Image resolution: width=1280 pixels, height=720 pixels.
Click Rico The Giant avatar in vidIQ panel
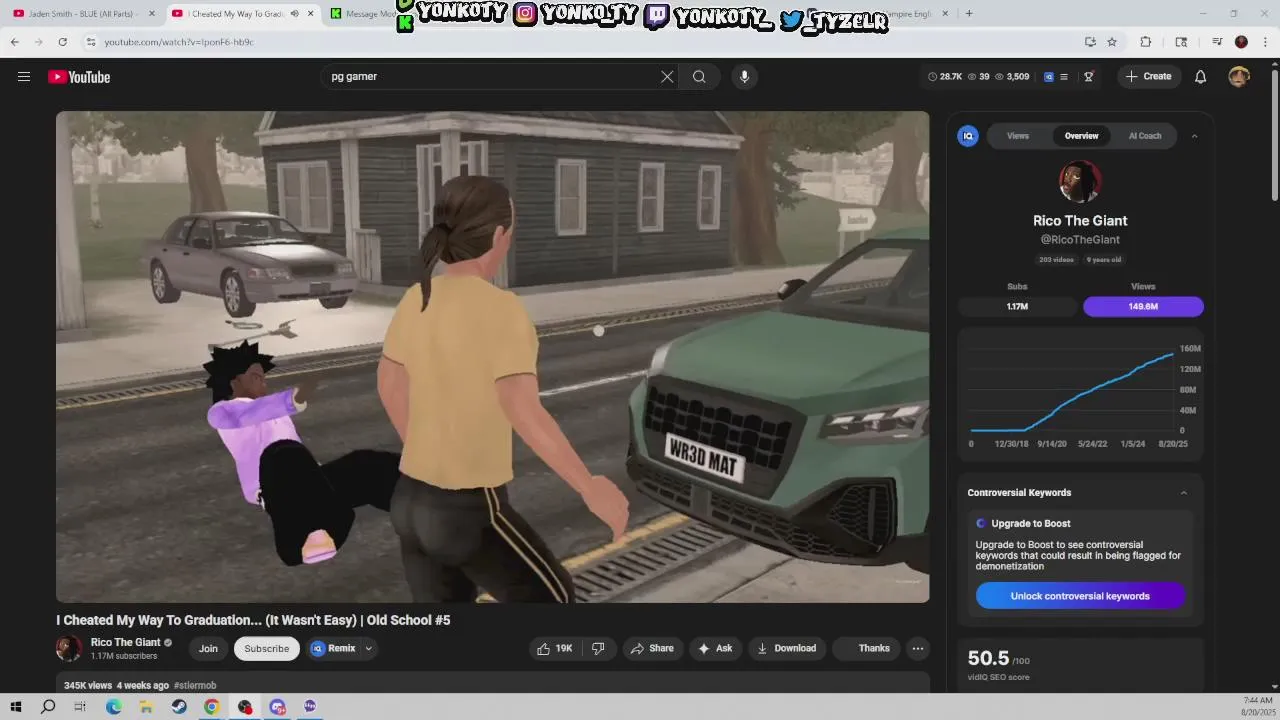tap(1080, 182)
